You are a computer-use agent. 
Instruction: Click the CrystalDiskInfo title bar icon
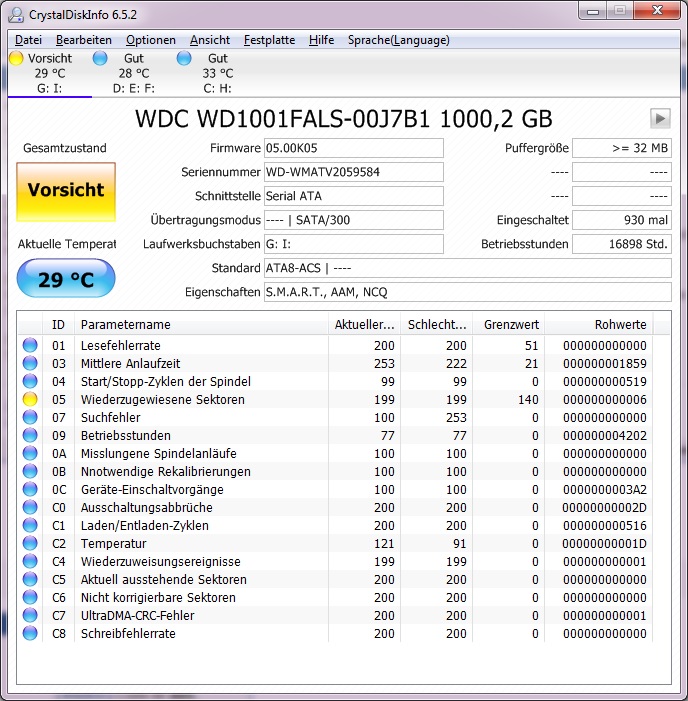[x=16, y=15]
